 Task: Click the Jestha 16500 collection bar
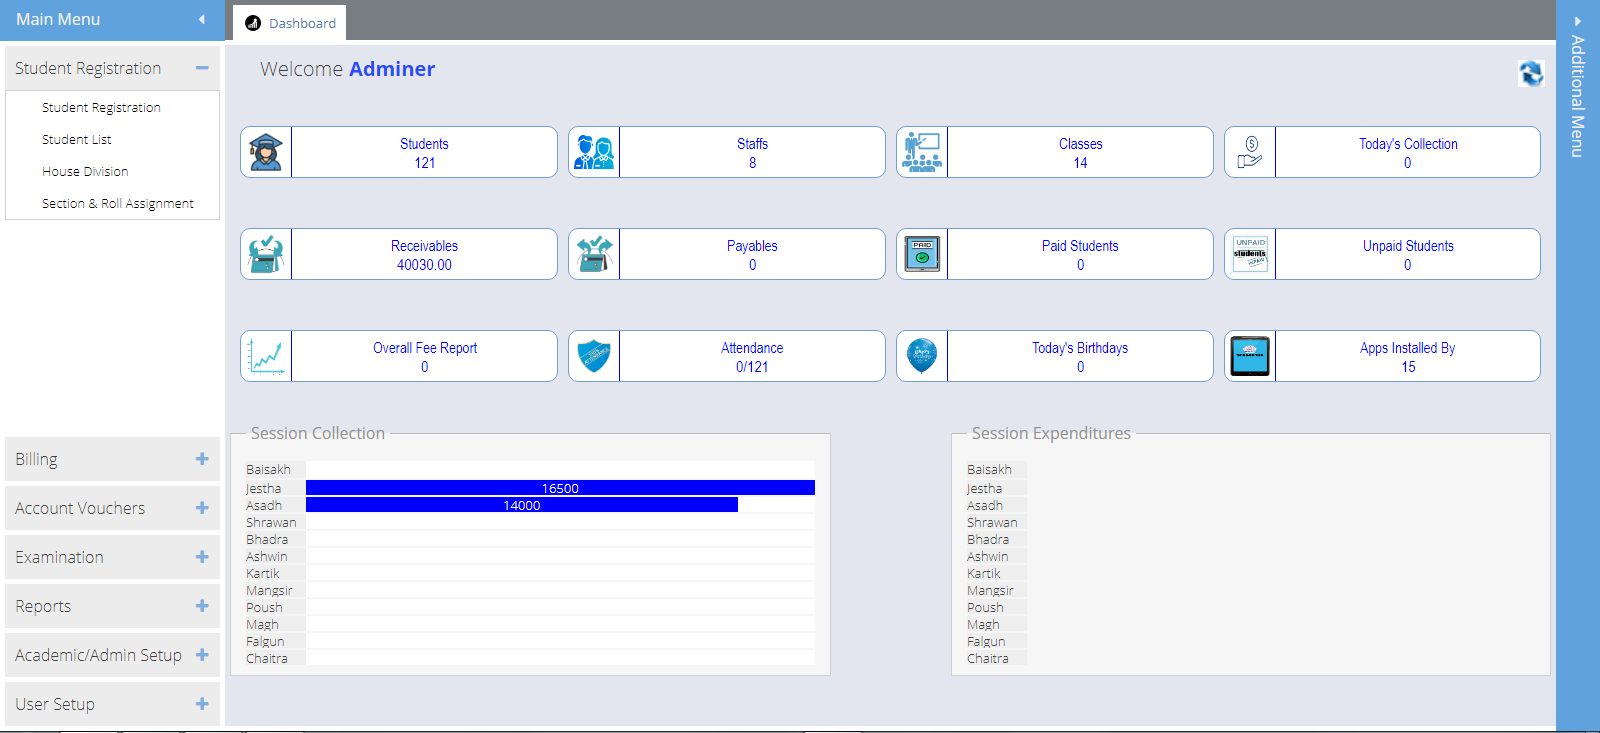560,488
